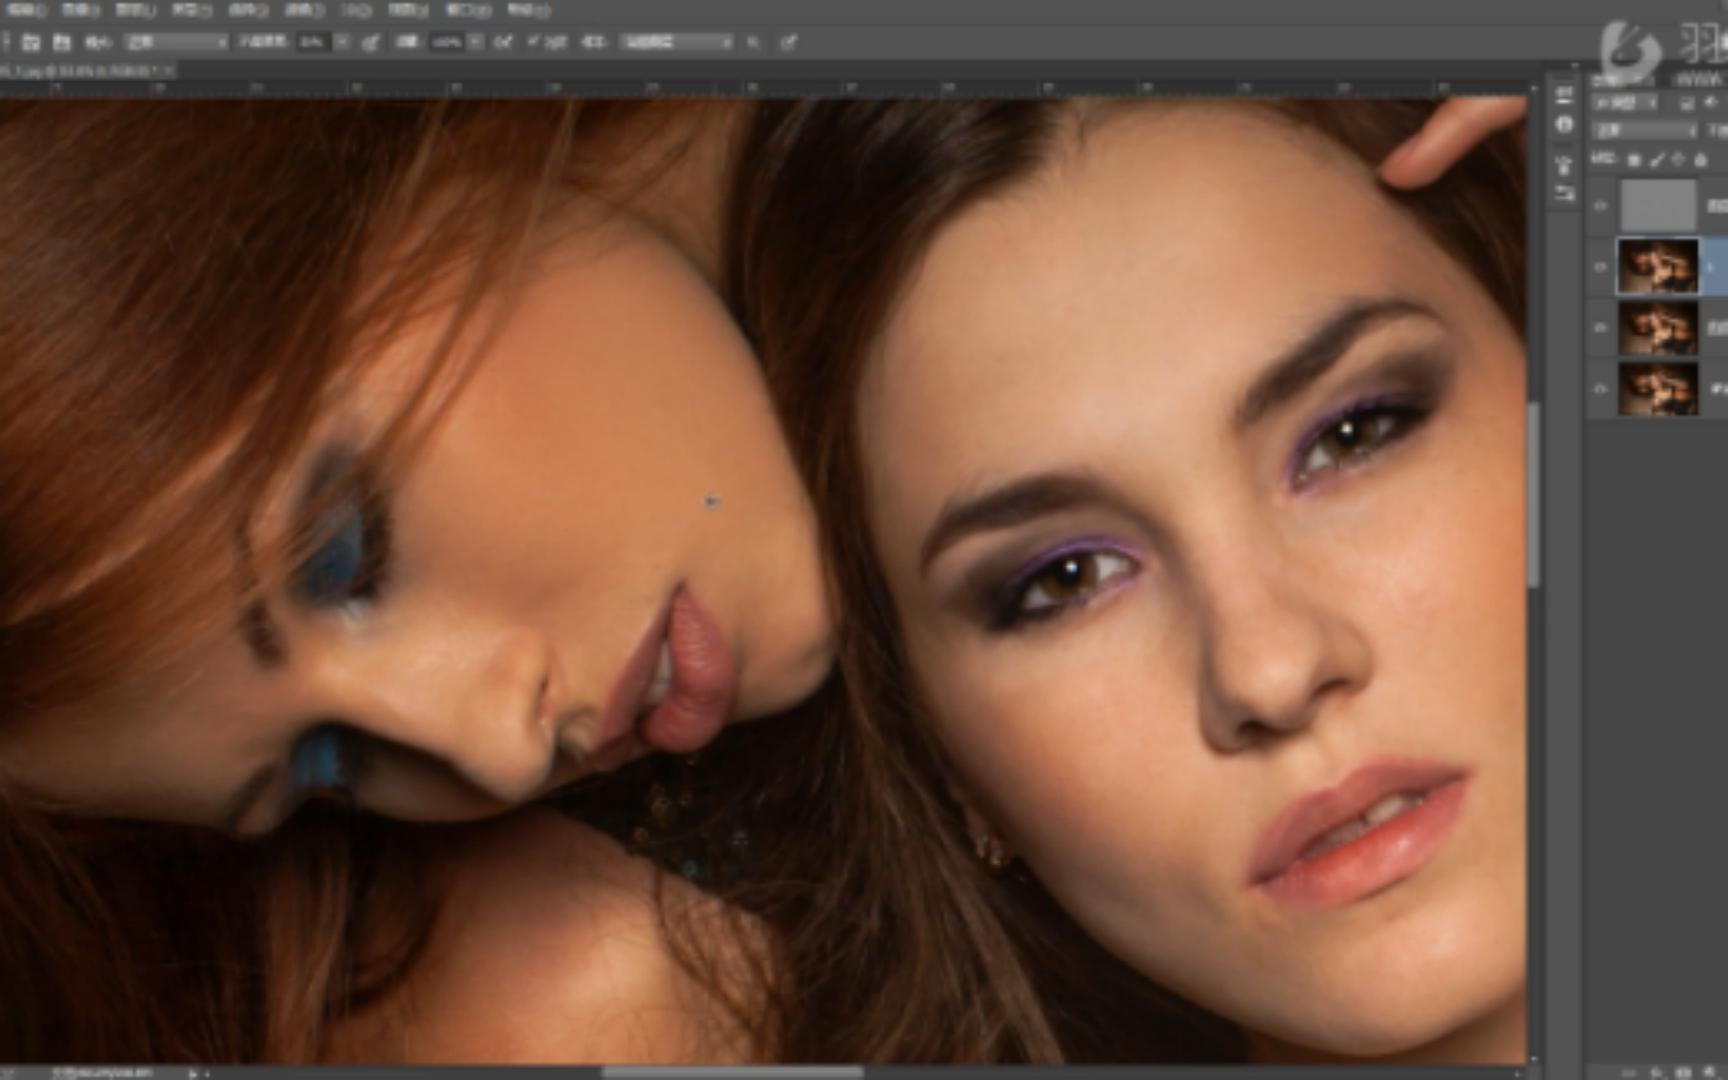
Task: Open the View menu, eighth in menu bar
Action: click(x=409, y=10)
